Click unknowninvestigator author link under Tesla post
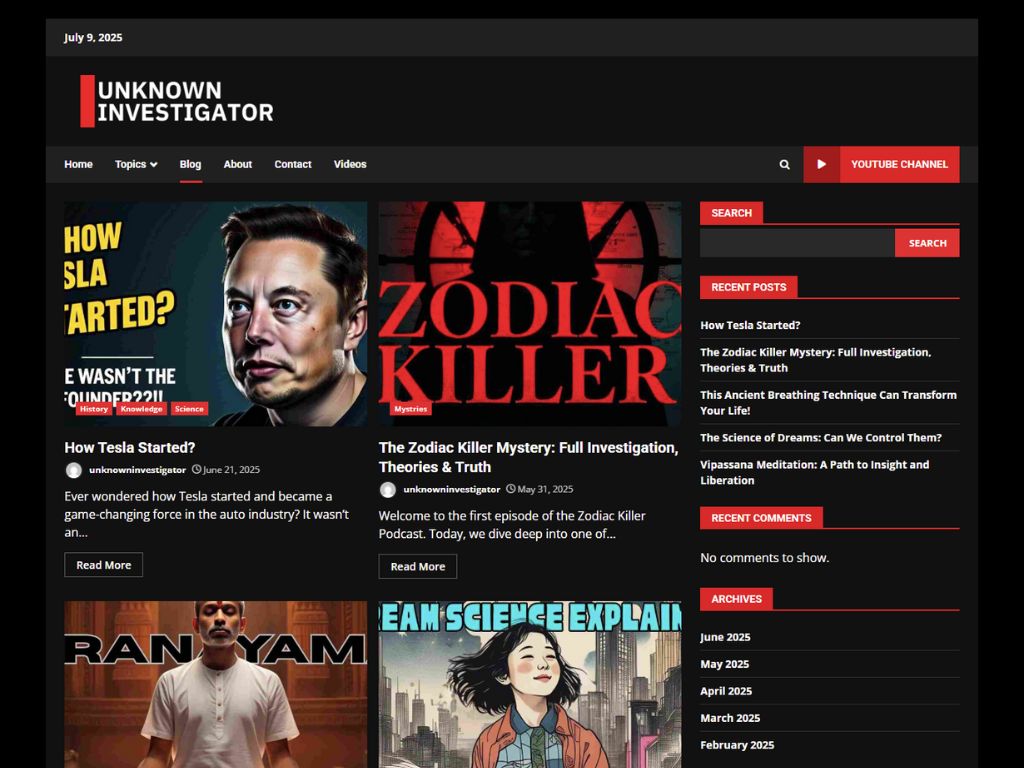 click(x=138, y=470)
